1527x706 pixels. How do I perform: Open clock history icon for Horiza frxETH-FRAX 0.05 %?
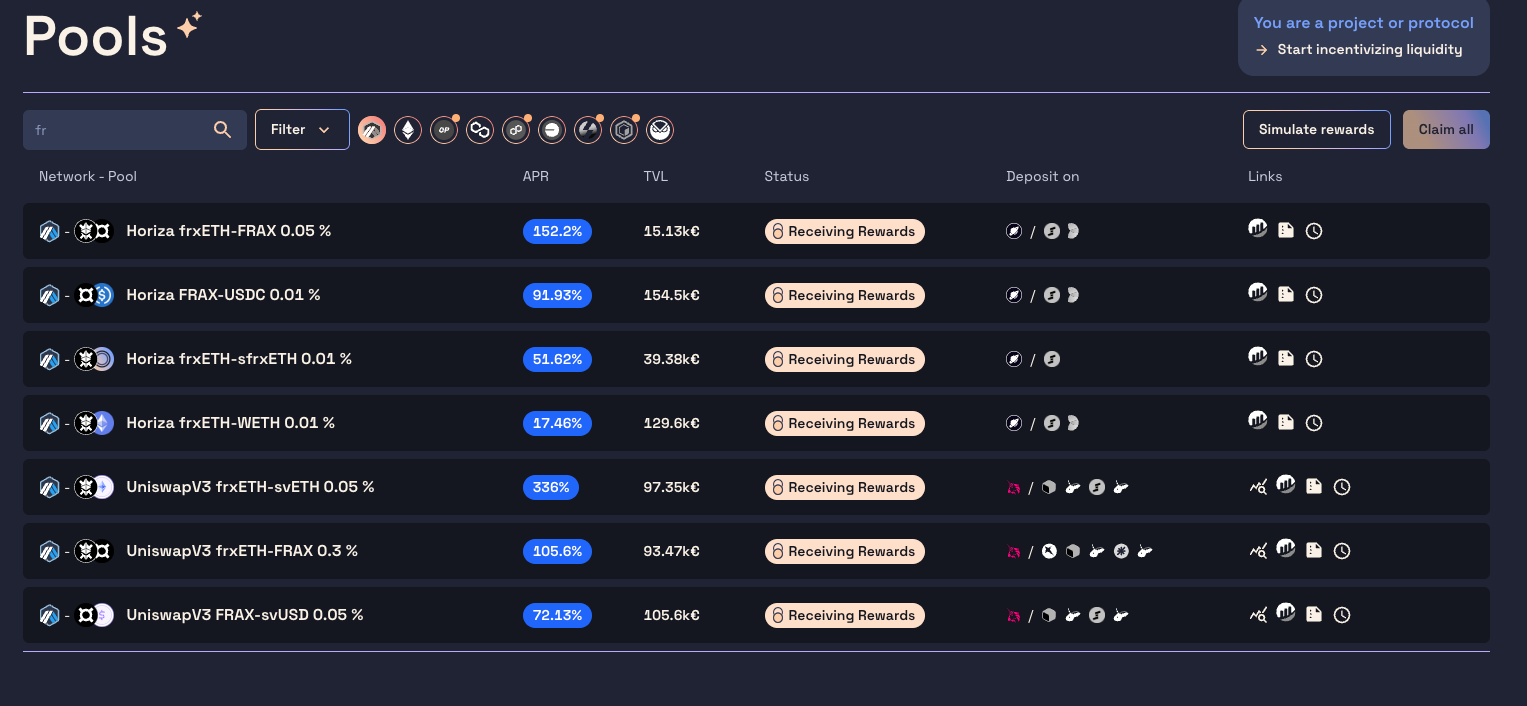[x=1314, y=231]
